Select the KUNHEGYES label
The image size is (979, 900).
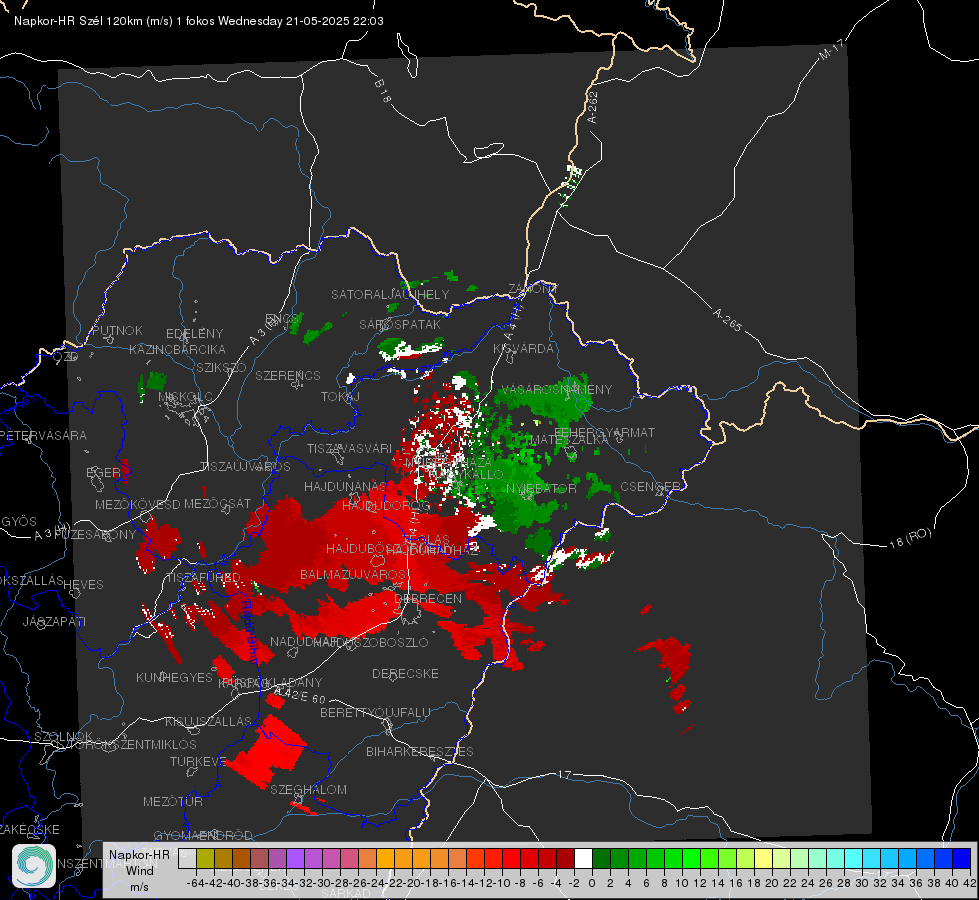(174, 677)
